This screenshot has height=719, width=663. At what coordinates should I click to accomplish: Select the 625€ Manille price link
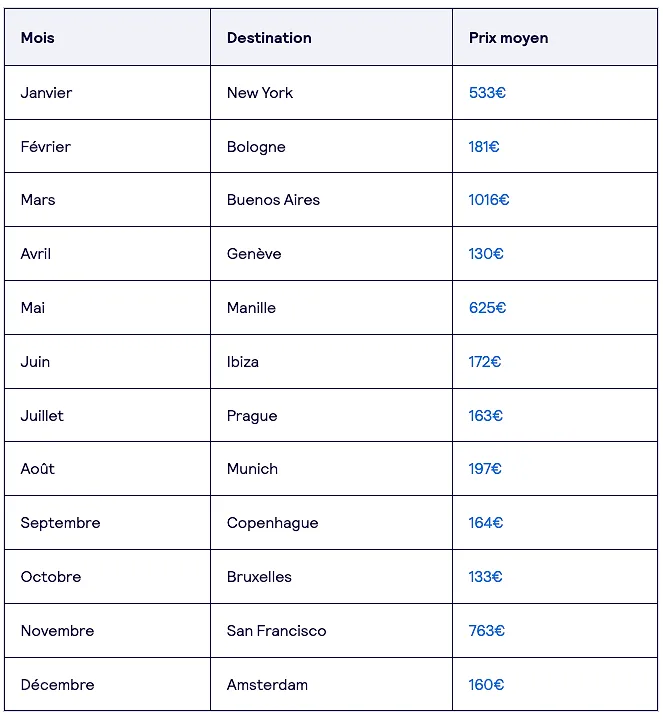(x=487, y=308)
